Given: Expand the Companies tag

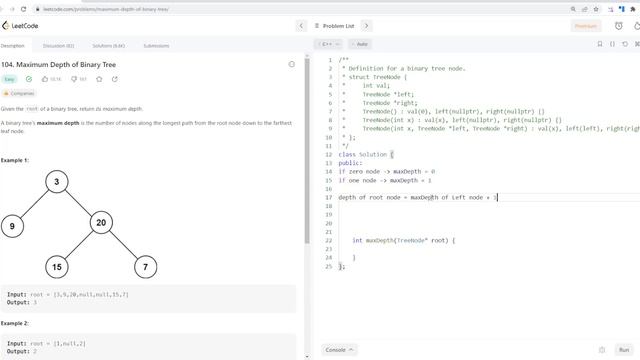Looking at the screenshot, I should [19, 93].
